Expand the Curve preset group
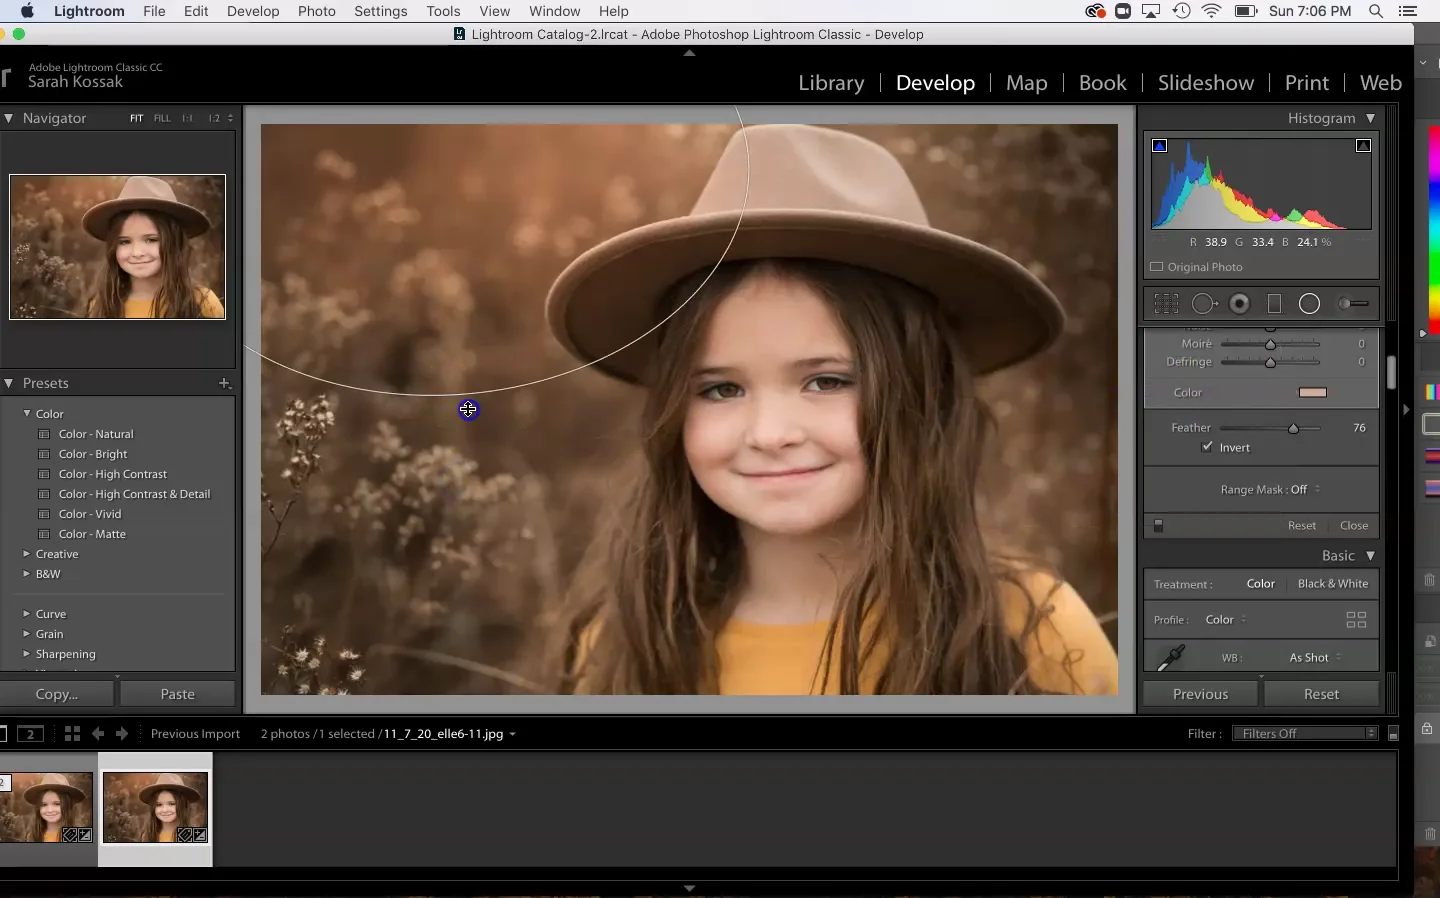Screen dimensions: 1440x898 click(27, 614)
